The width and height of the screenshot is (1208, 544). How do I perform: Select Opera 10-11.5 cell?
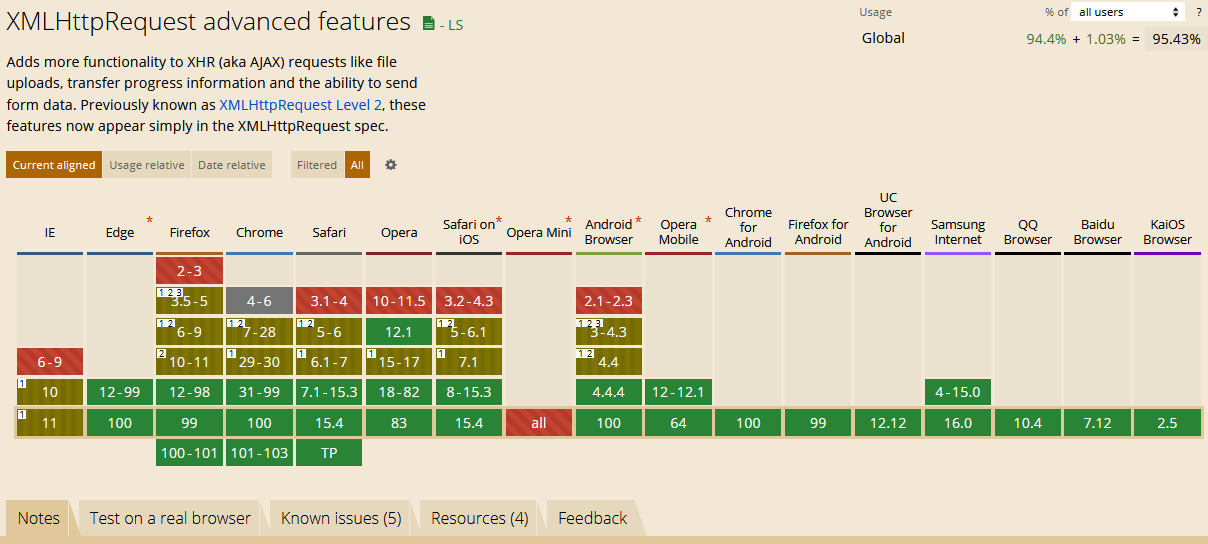tap(399, 301)
